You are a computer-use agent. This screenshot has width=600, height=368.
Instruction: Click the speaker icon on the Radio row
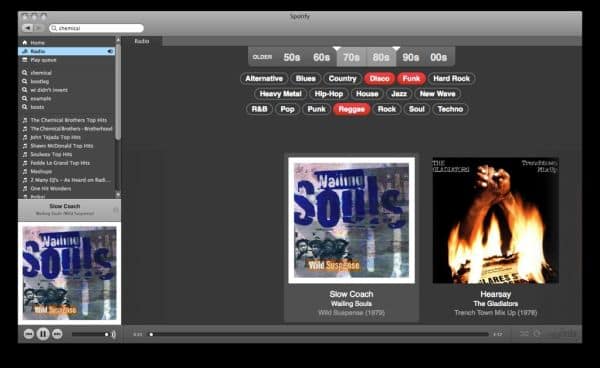coord(110,51)
